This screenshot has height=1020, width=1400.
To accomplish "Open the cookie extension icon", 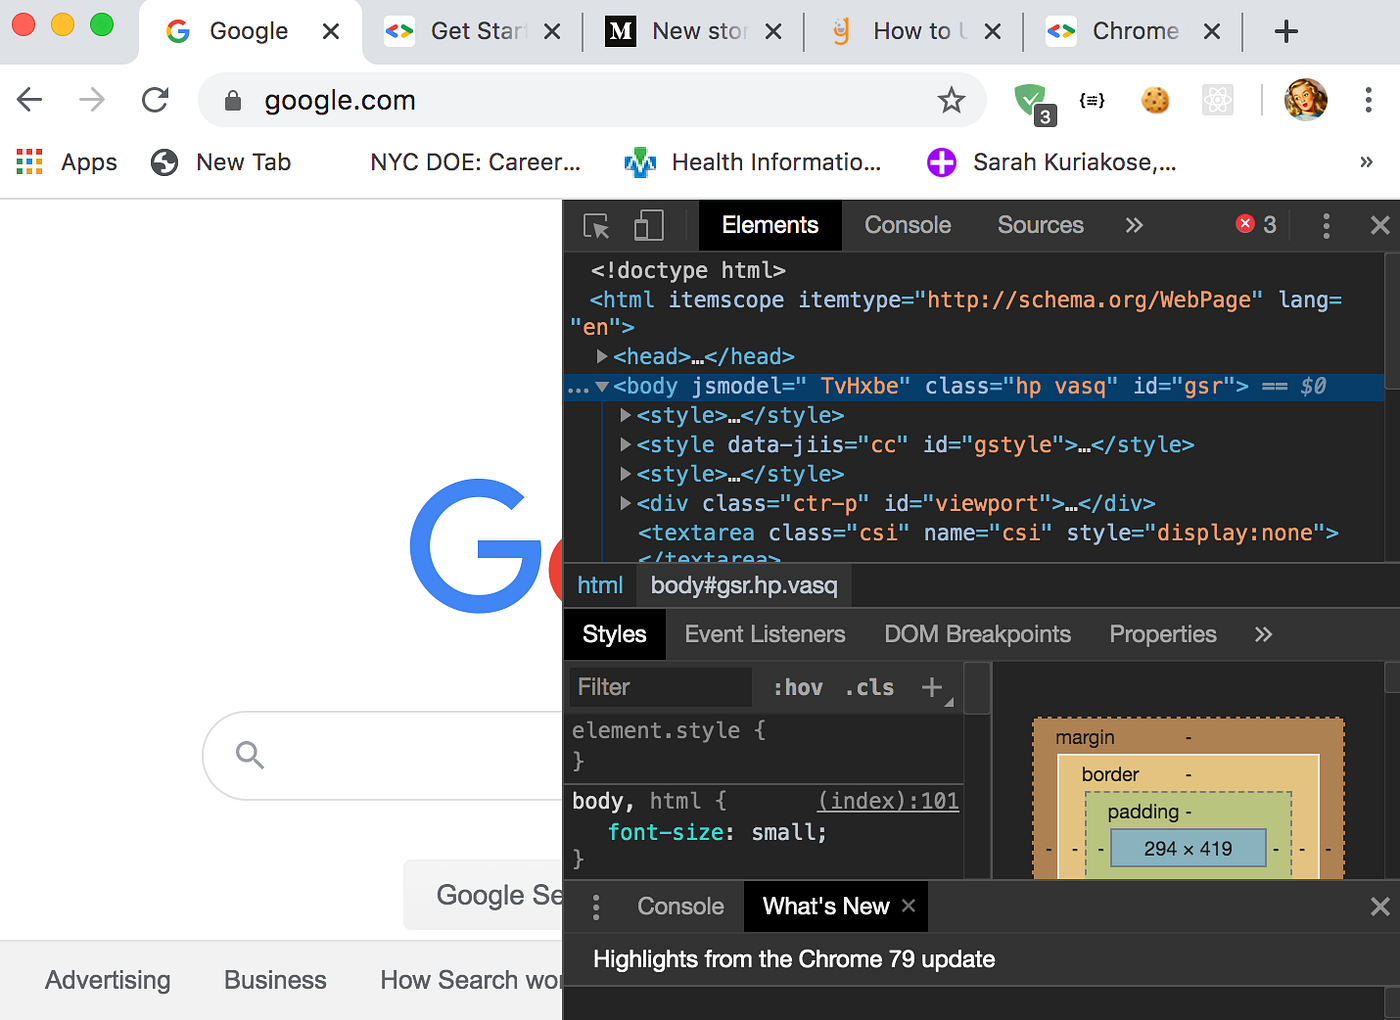I will (1155, 100).
